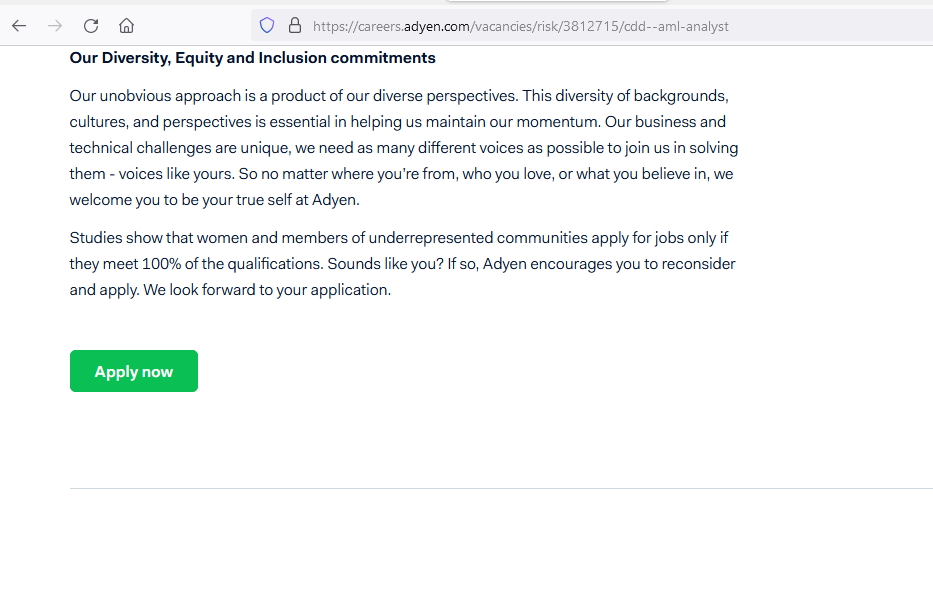Click the green Apply now button

point(134,371)
